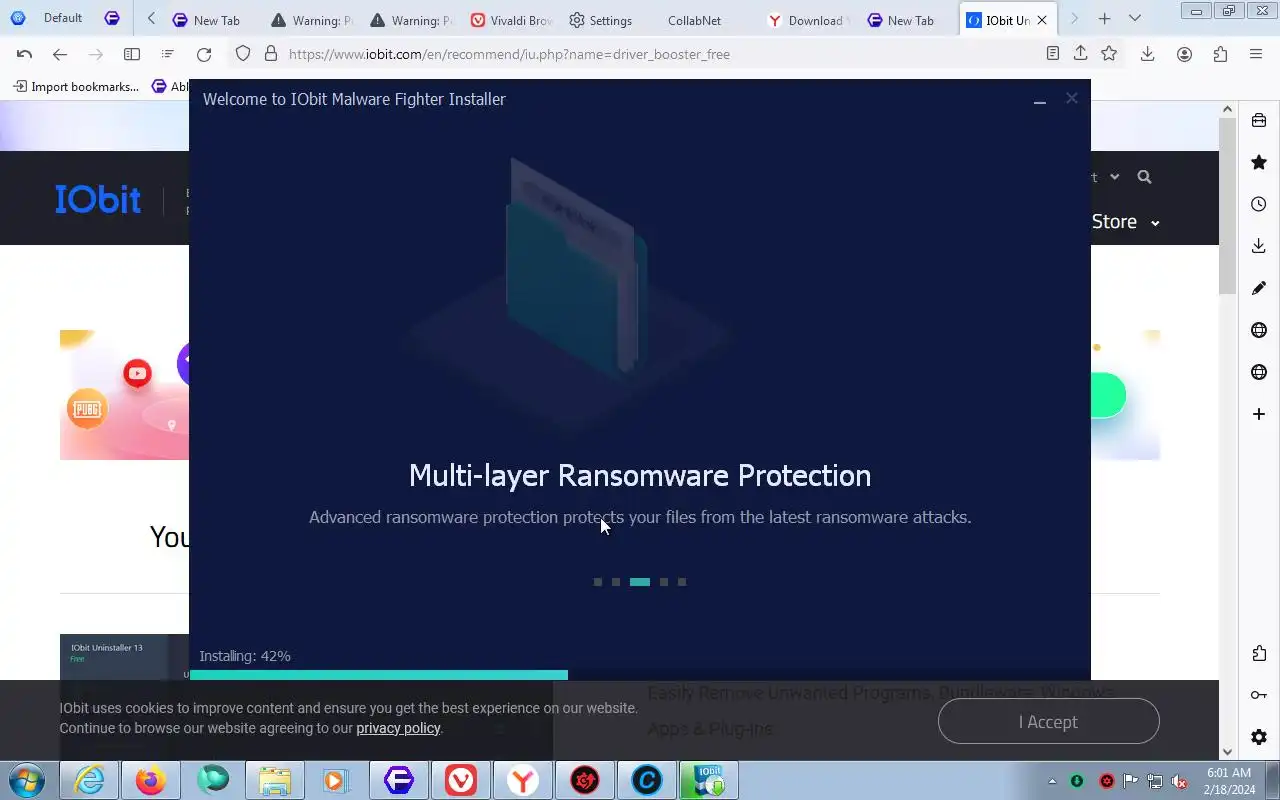Click the volume icon in system tray

click(x=1180, y=781)
